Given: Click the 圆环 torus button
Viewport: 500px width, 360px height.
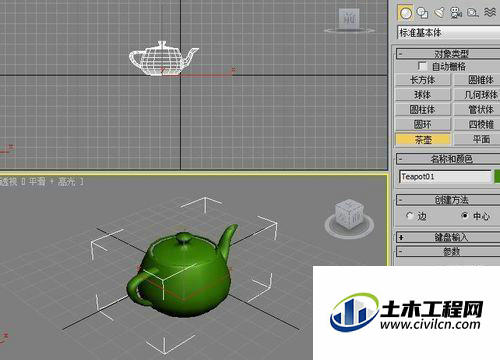Looking at the screenshot, I should pyautogui.click(x=423, y=124).
